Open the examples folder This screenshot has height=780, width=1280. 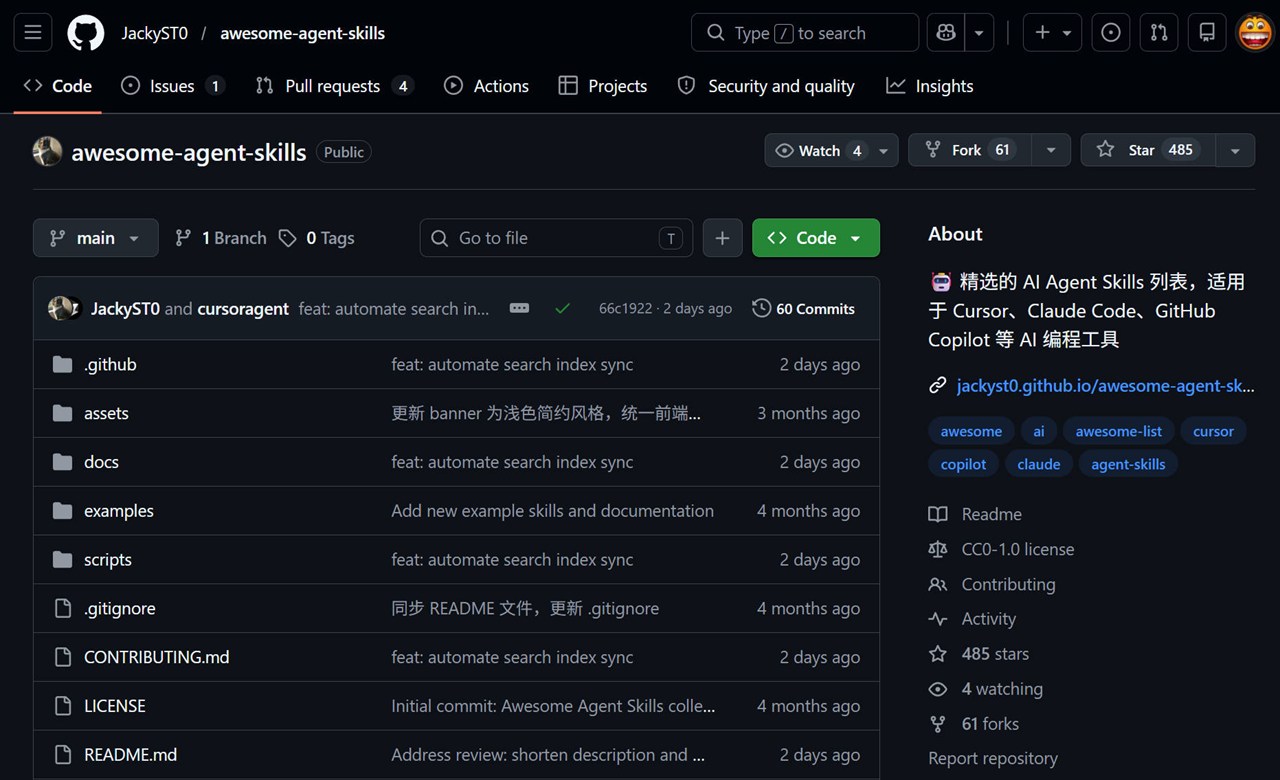119,511
